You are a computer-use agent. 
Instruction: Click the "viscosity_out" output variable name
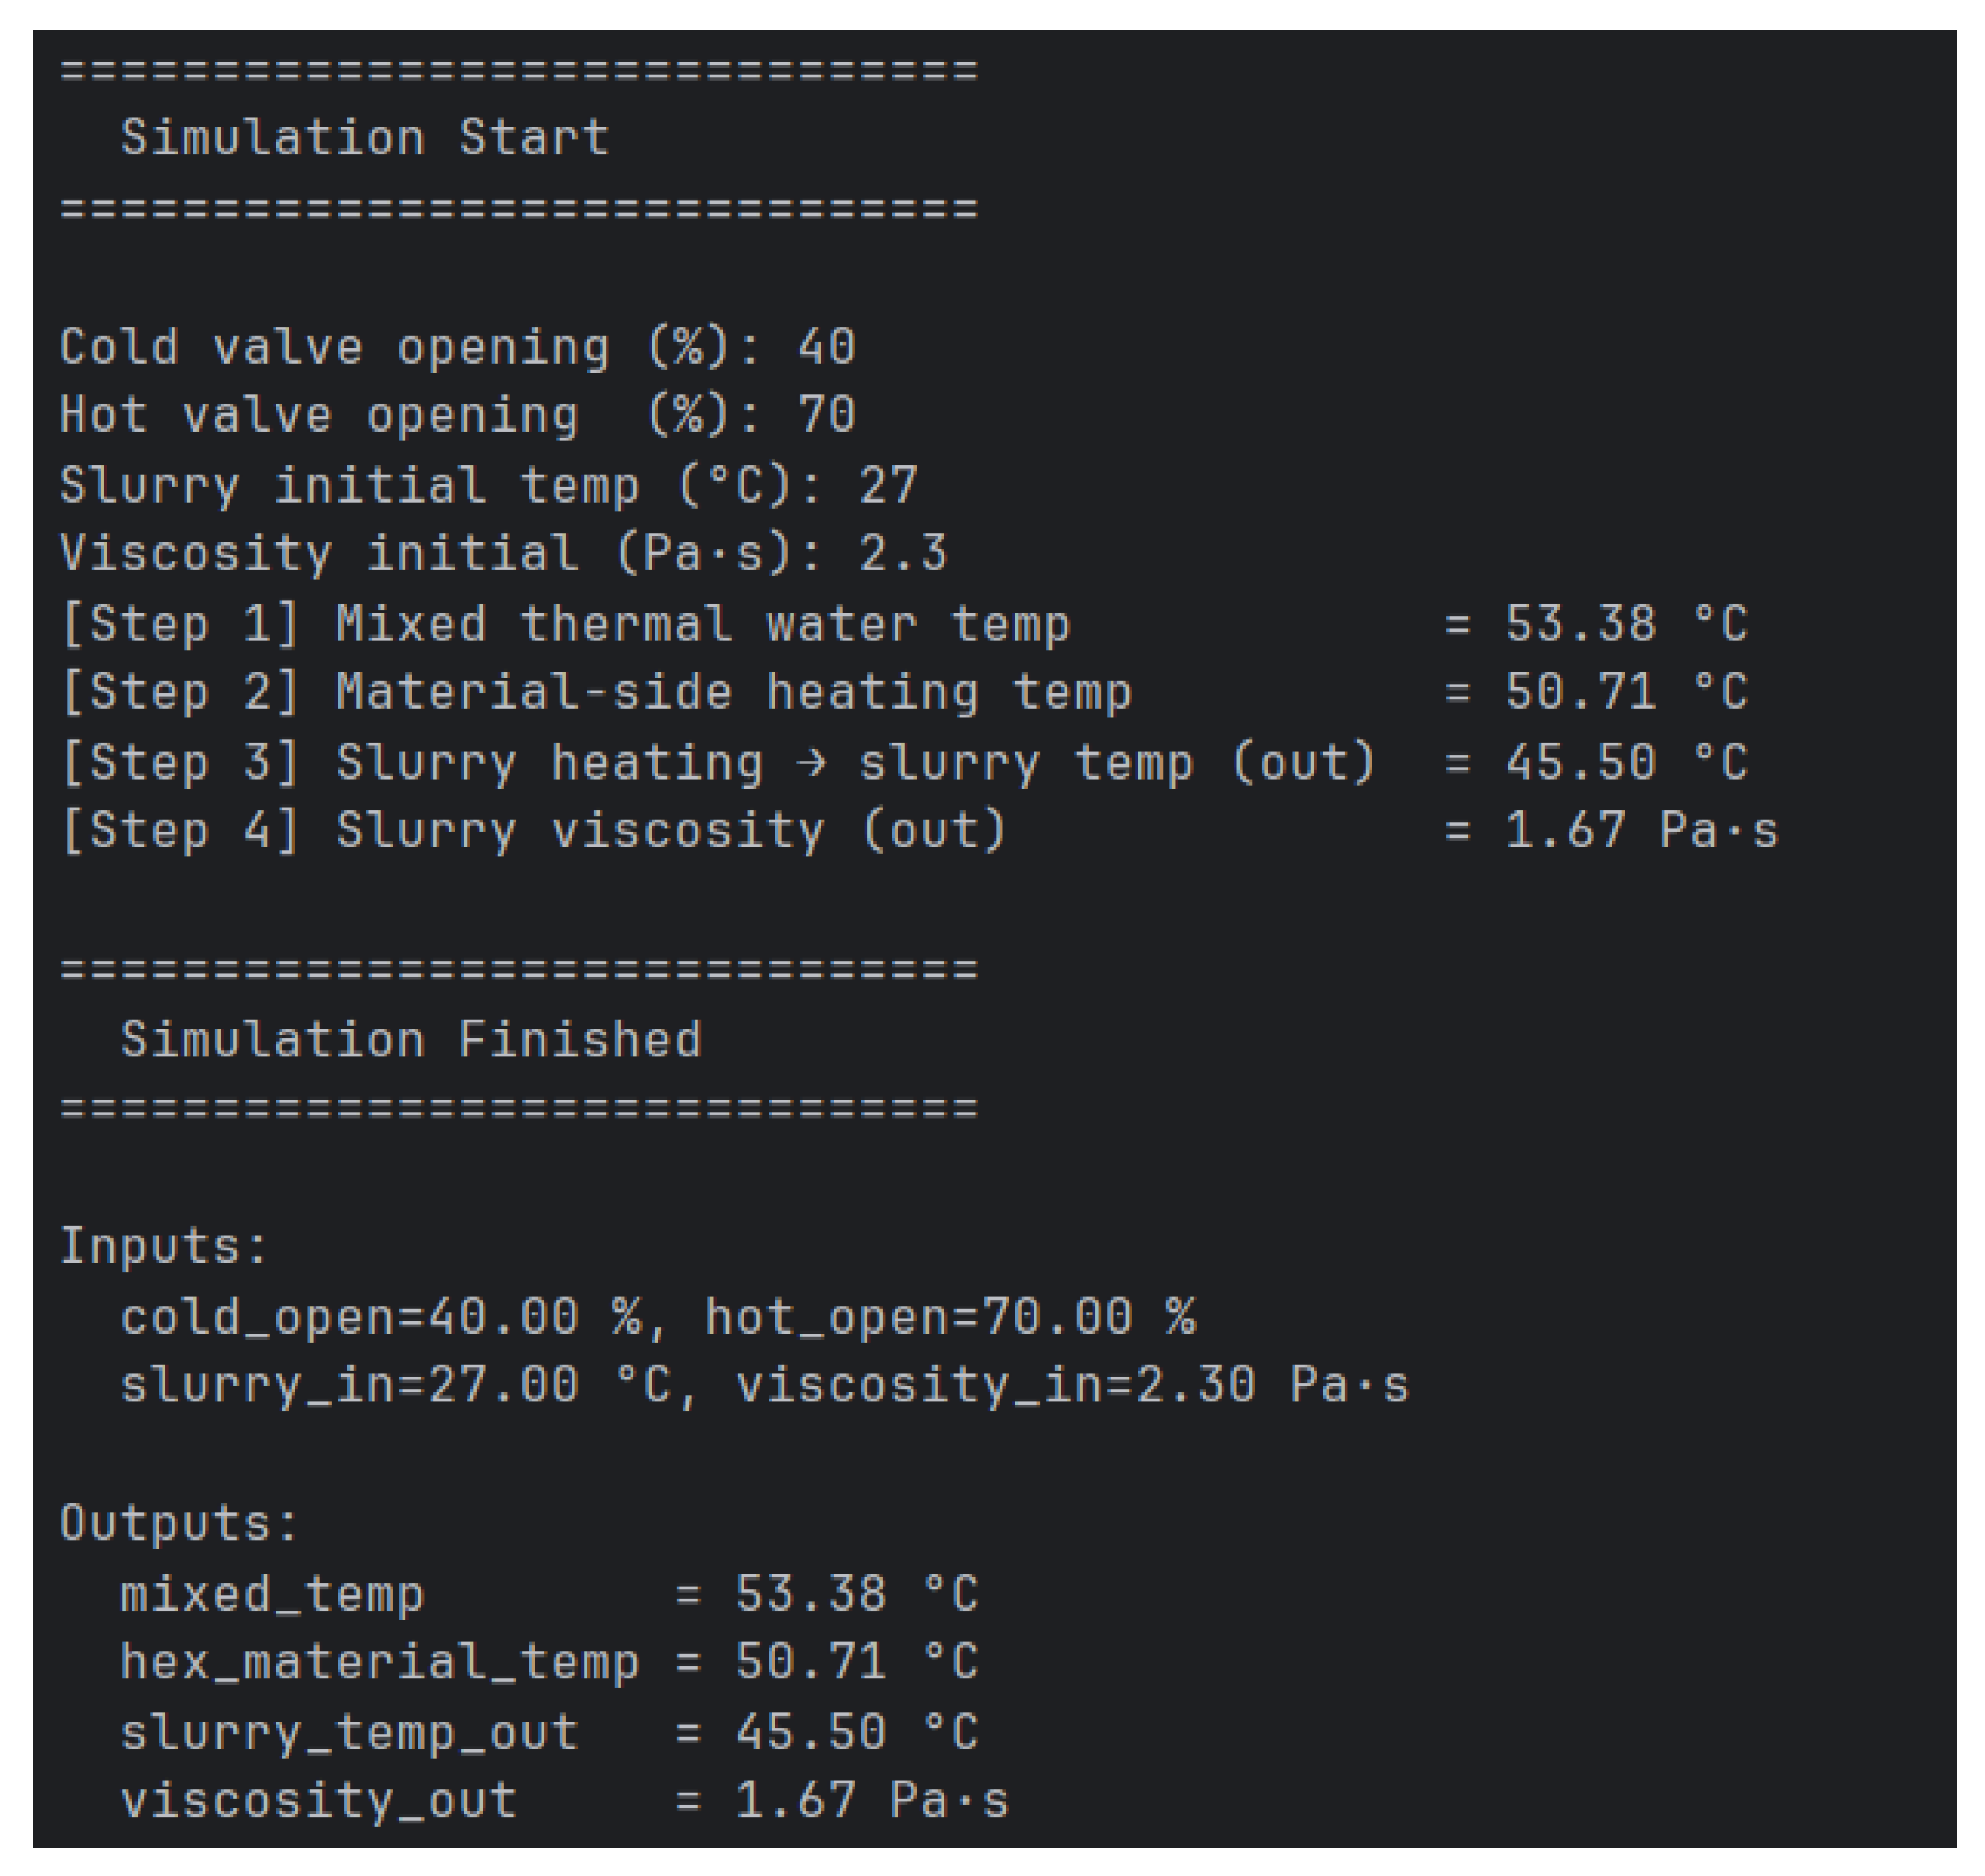coord(318,1801)
